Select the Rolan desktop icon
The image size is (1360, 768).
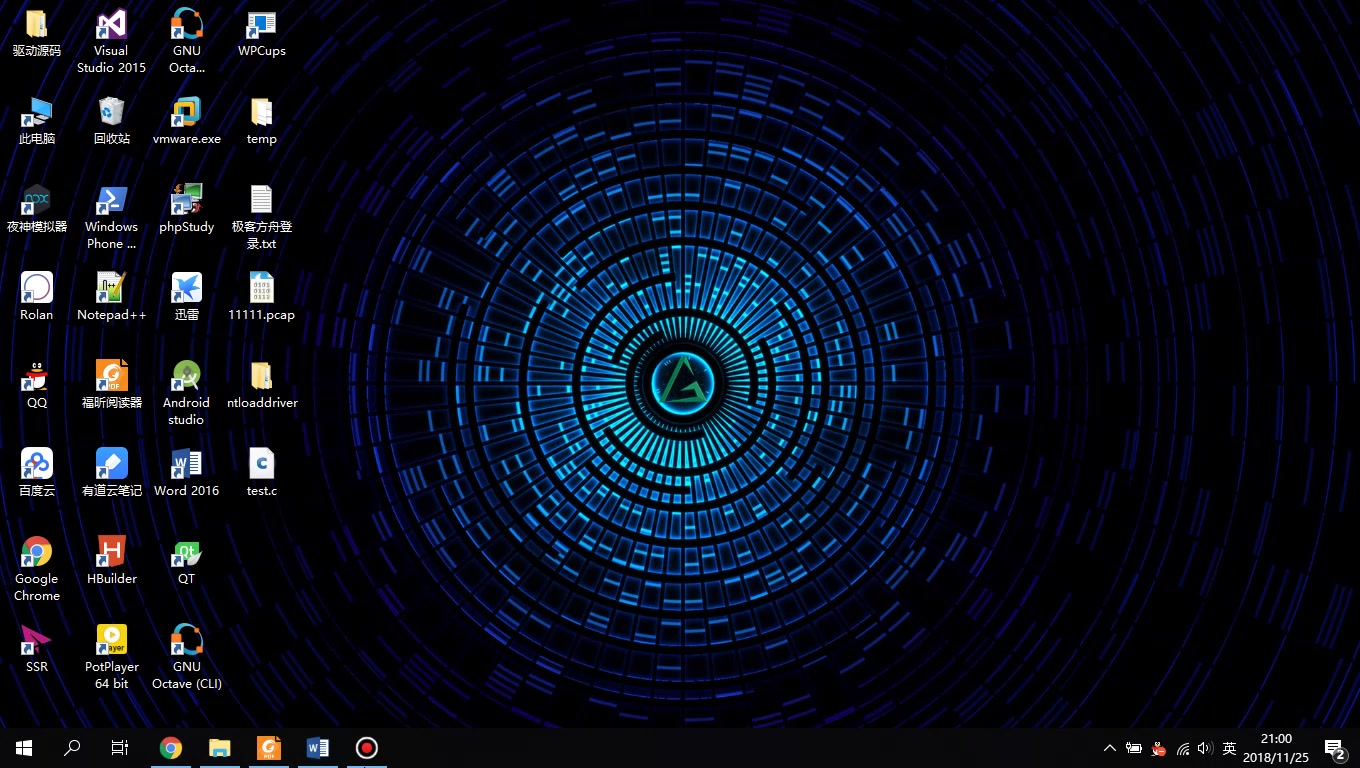[x=37, y=289]
